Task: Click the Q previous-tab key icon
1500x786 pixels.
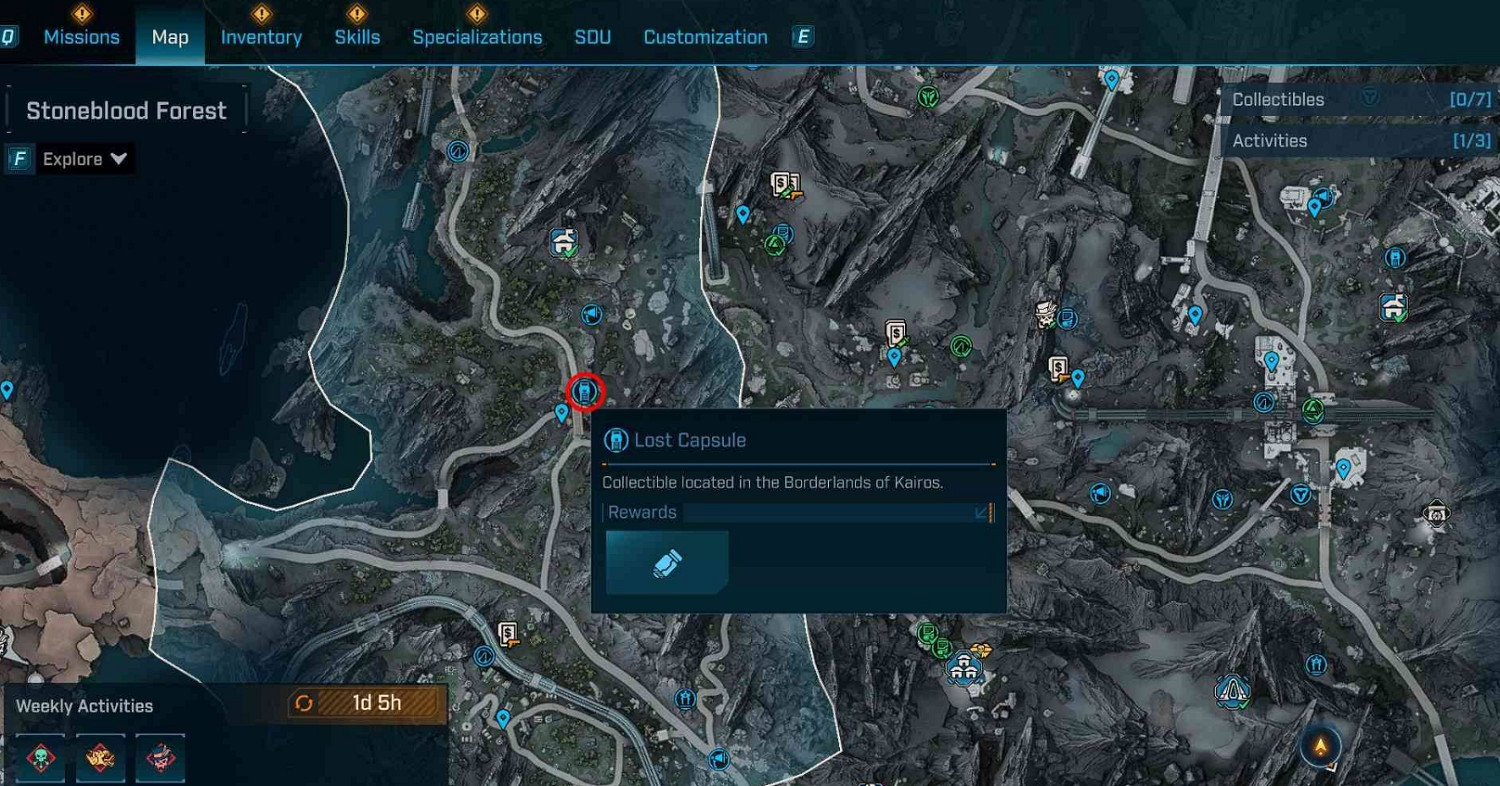Action: (9, 37)
